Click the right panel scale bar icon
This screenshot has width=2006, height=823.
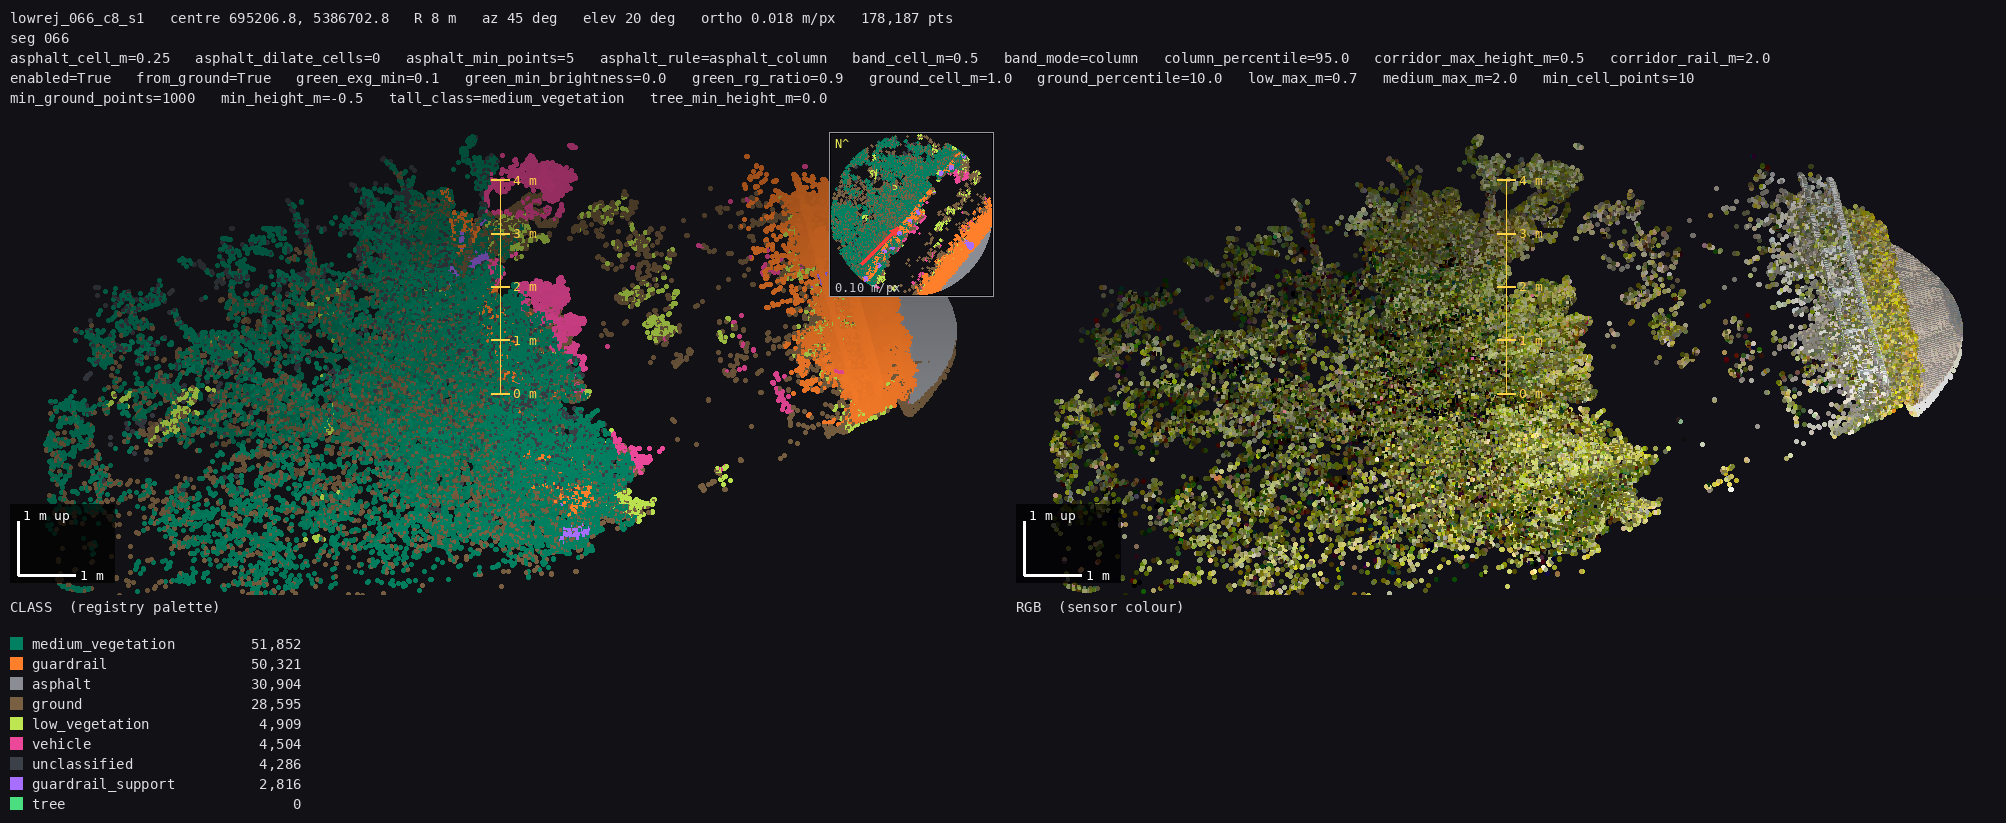1068,544
